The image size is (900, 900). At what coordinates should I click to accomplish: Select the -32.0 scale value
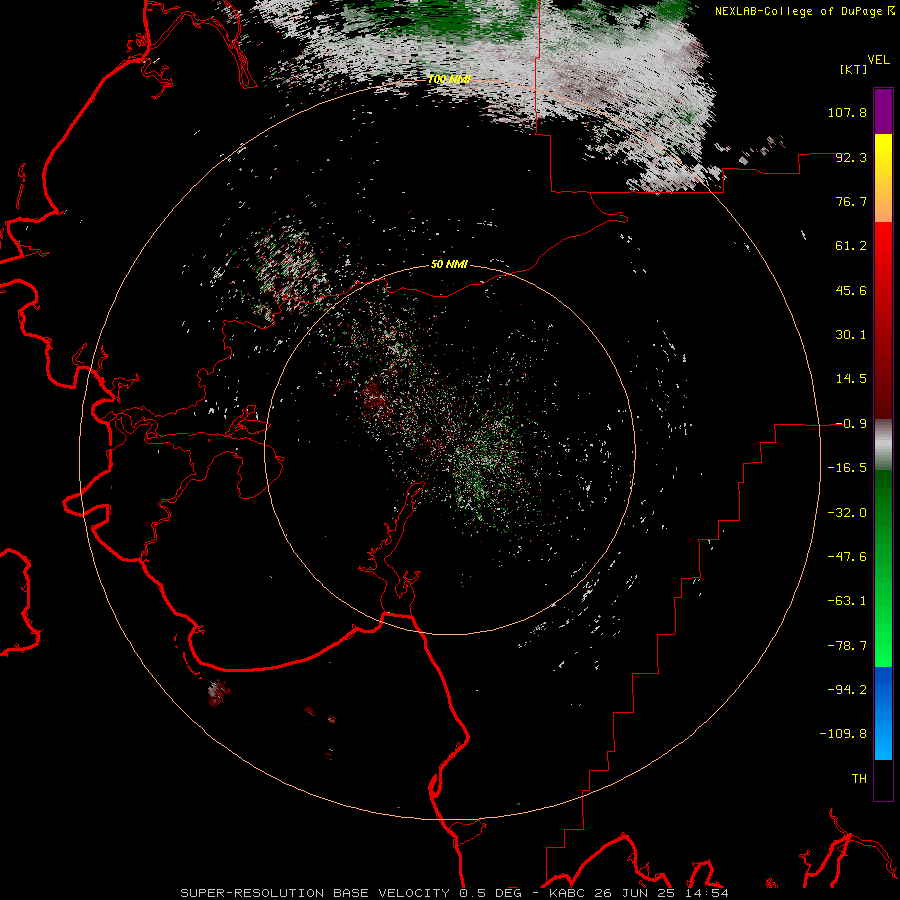(847, 513)
